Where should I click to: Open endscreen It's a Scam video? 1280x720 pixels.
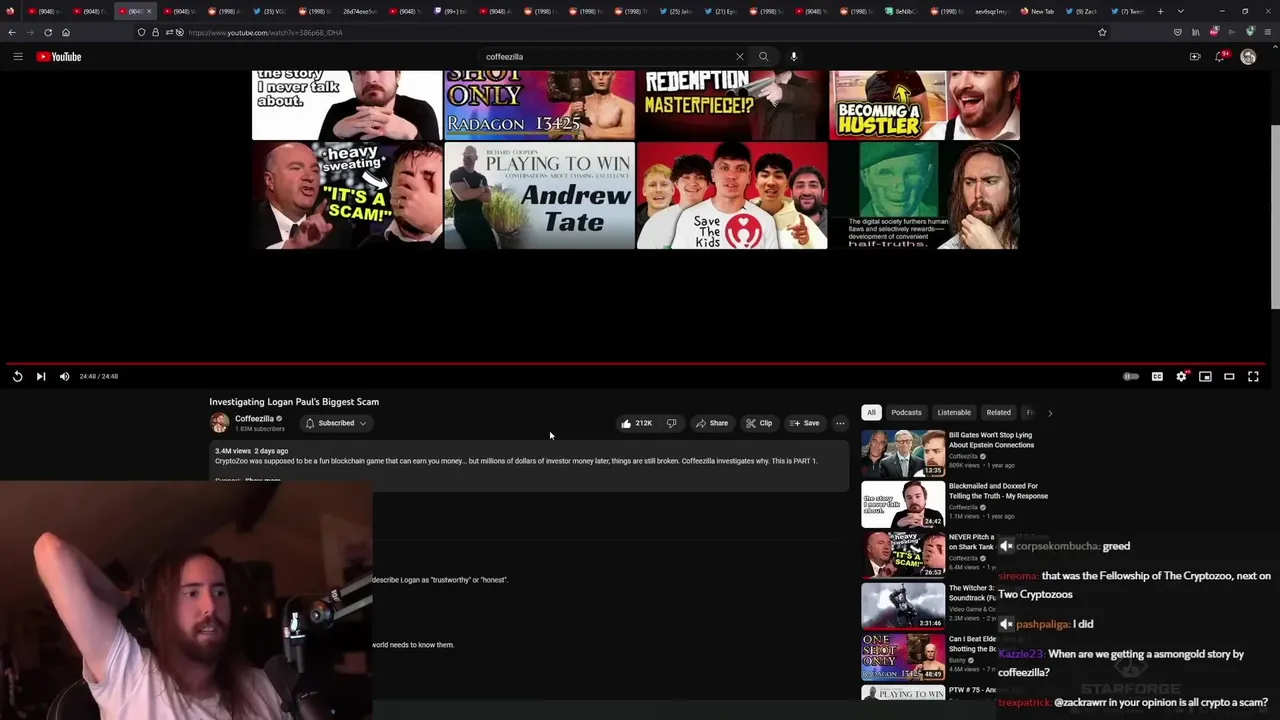click(347, 195)
